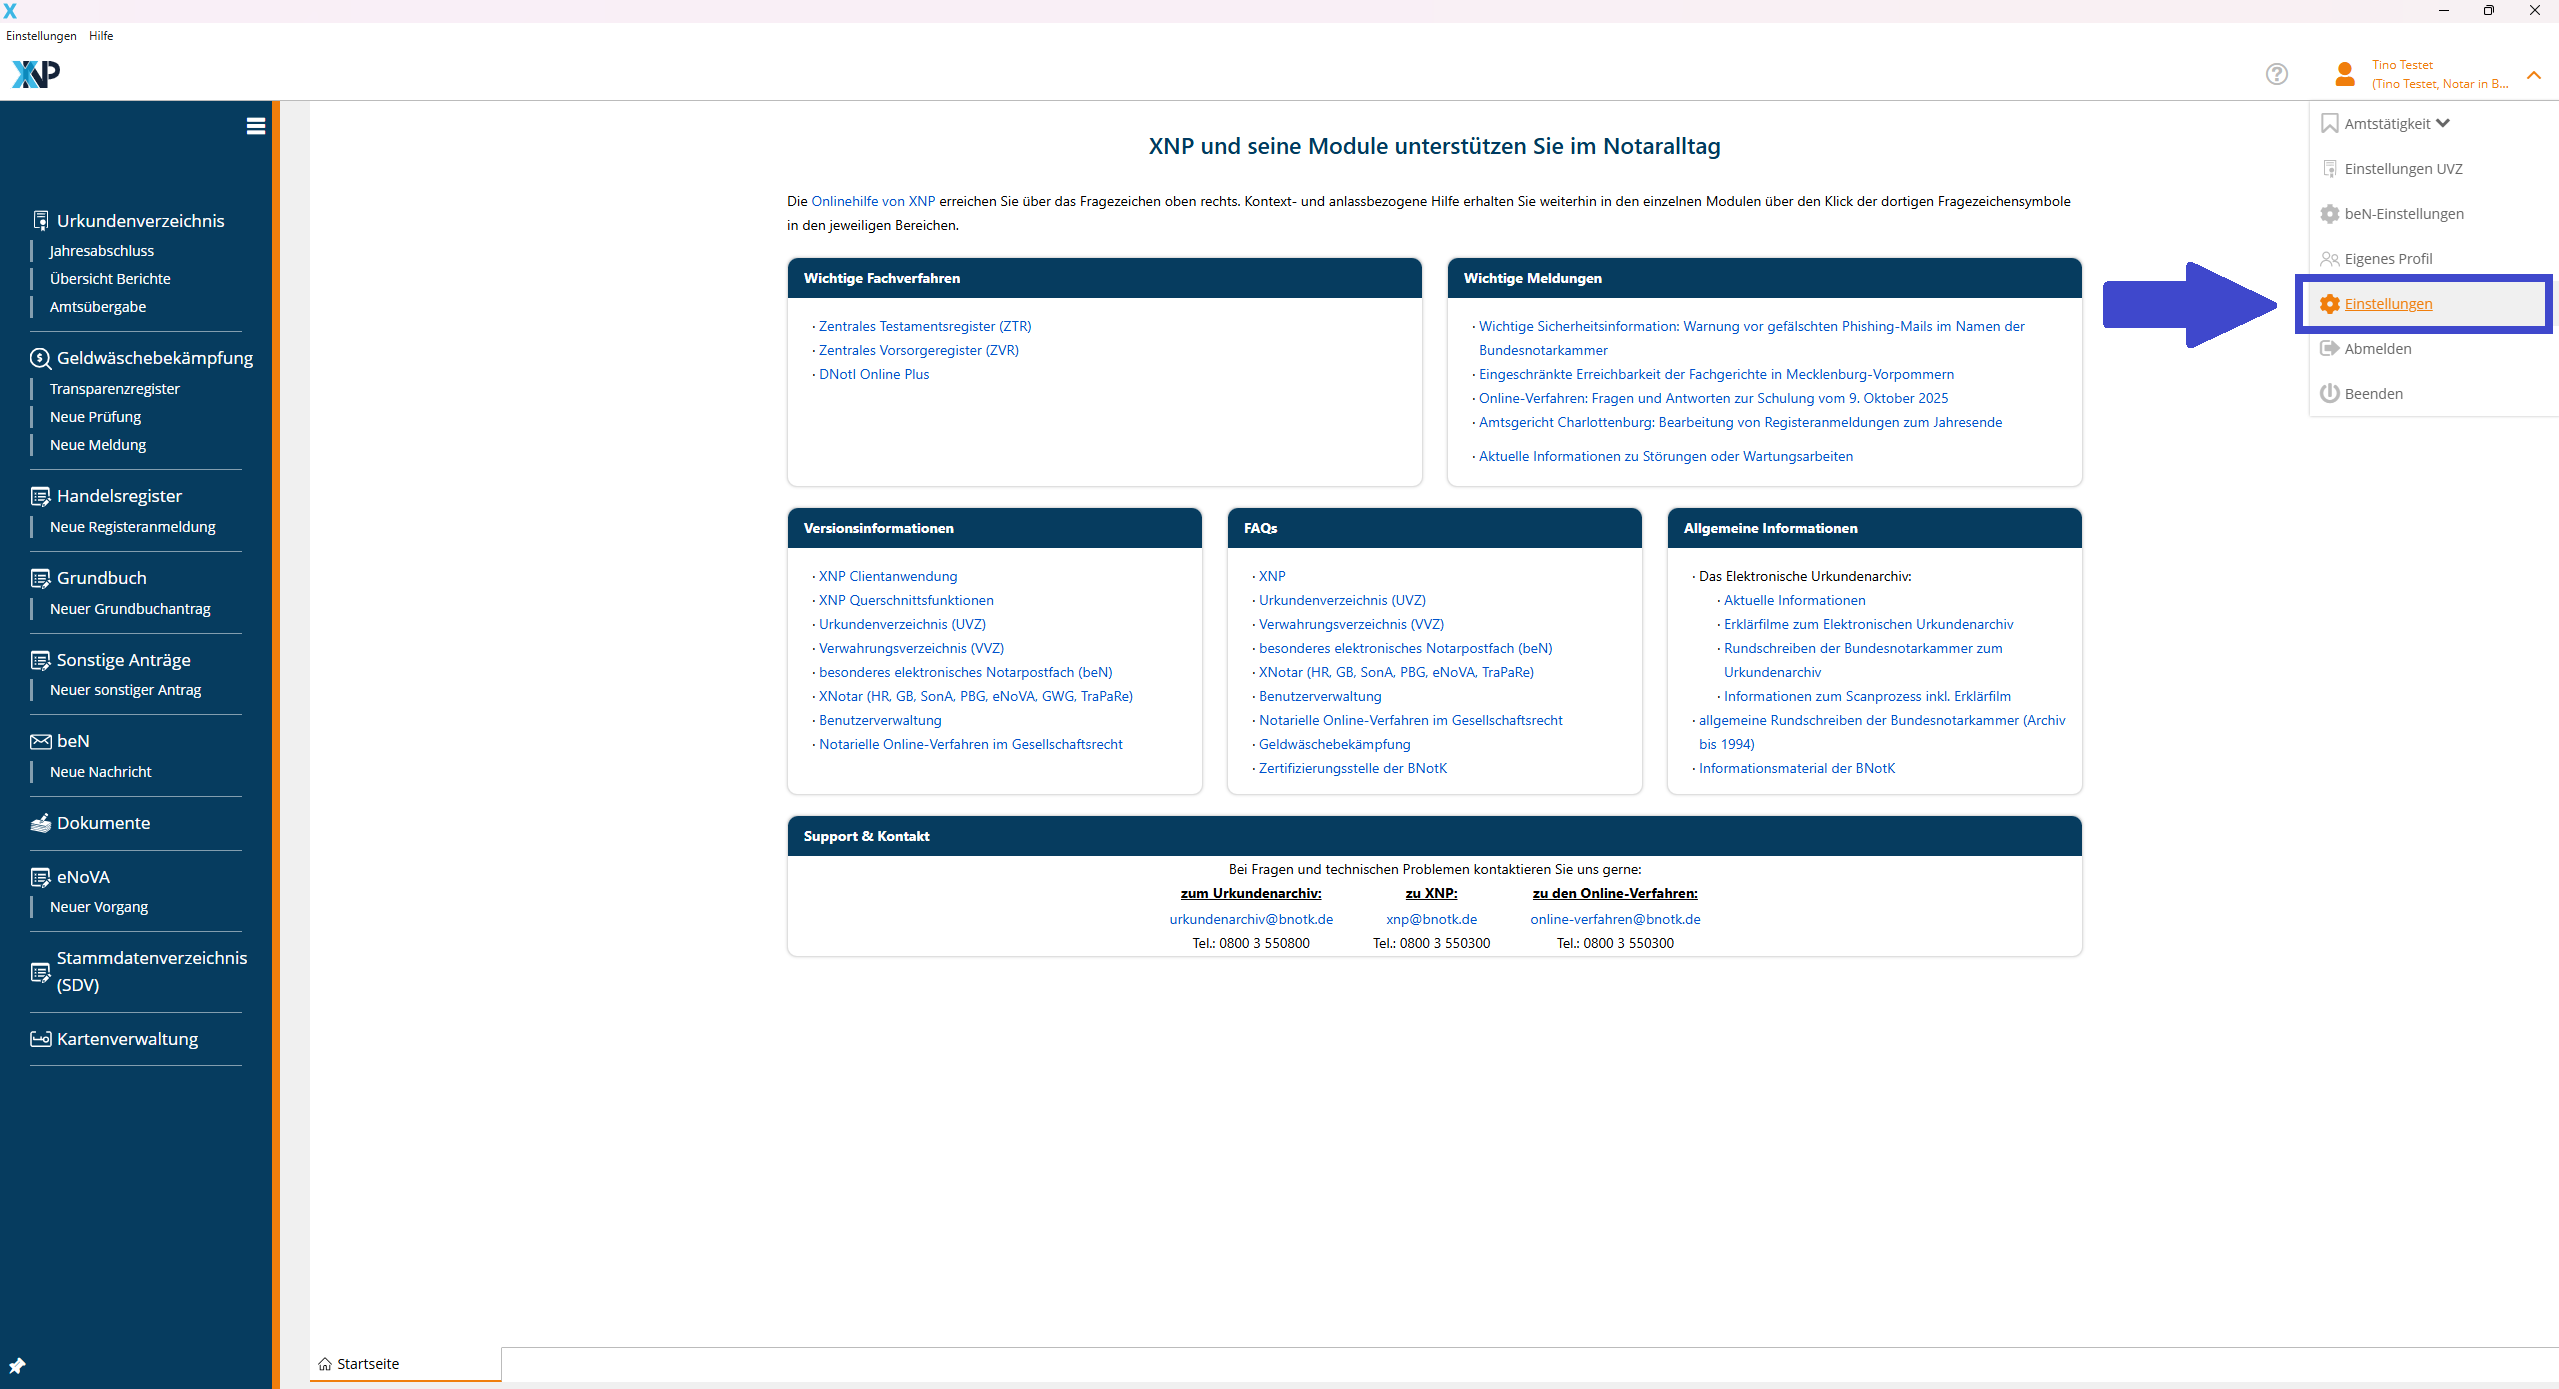Click the orange user profile icon
Viewport: 2559px width, 1389px height.
tap(2344, 74)
